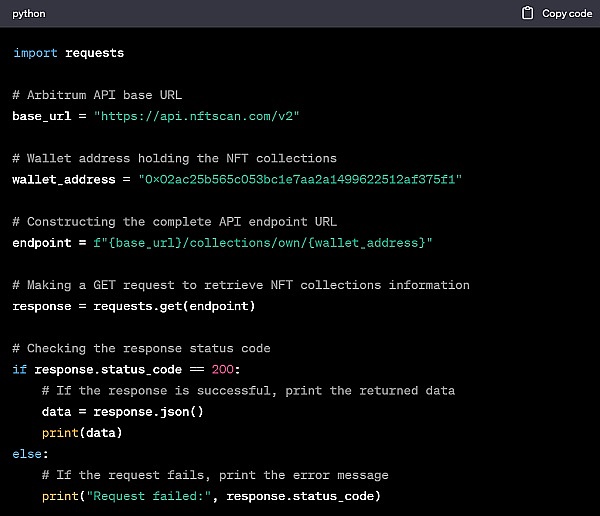Click the 'Making a GET request' comment
The width and height of the screenshot is (600, 516).
[x=240, y=285]
